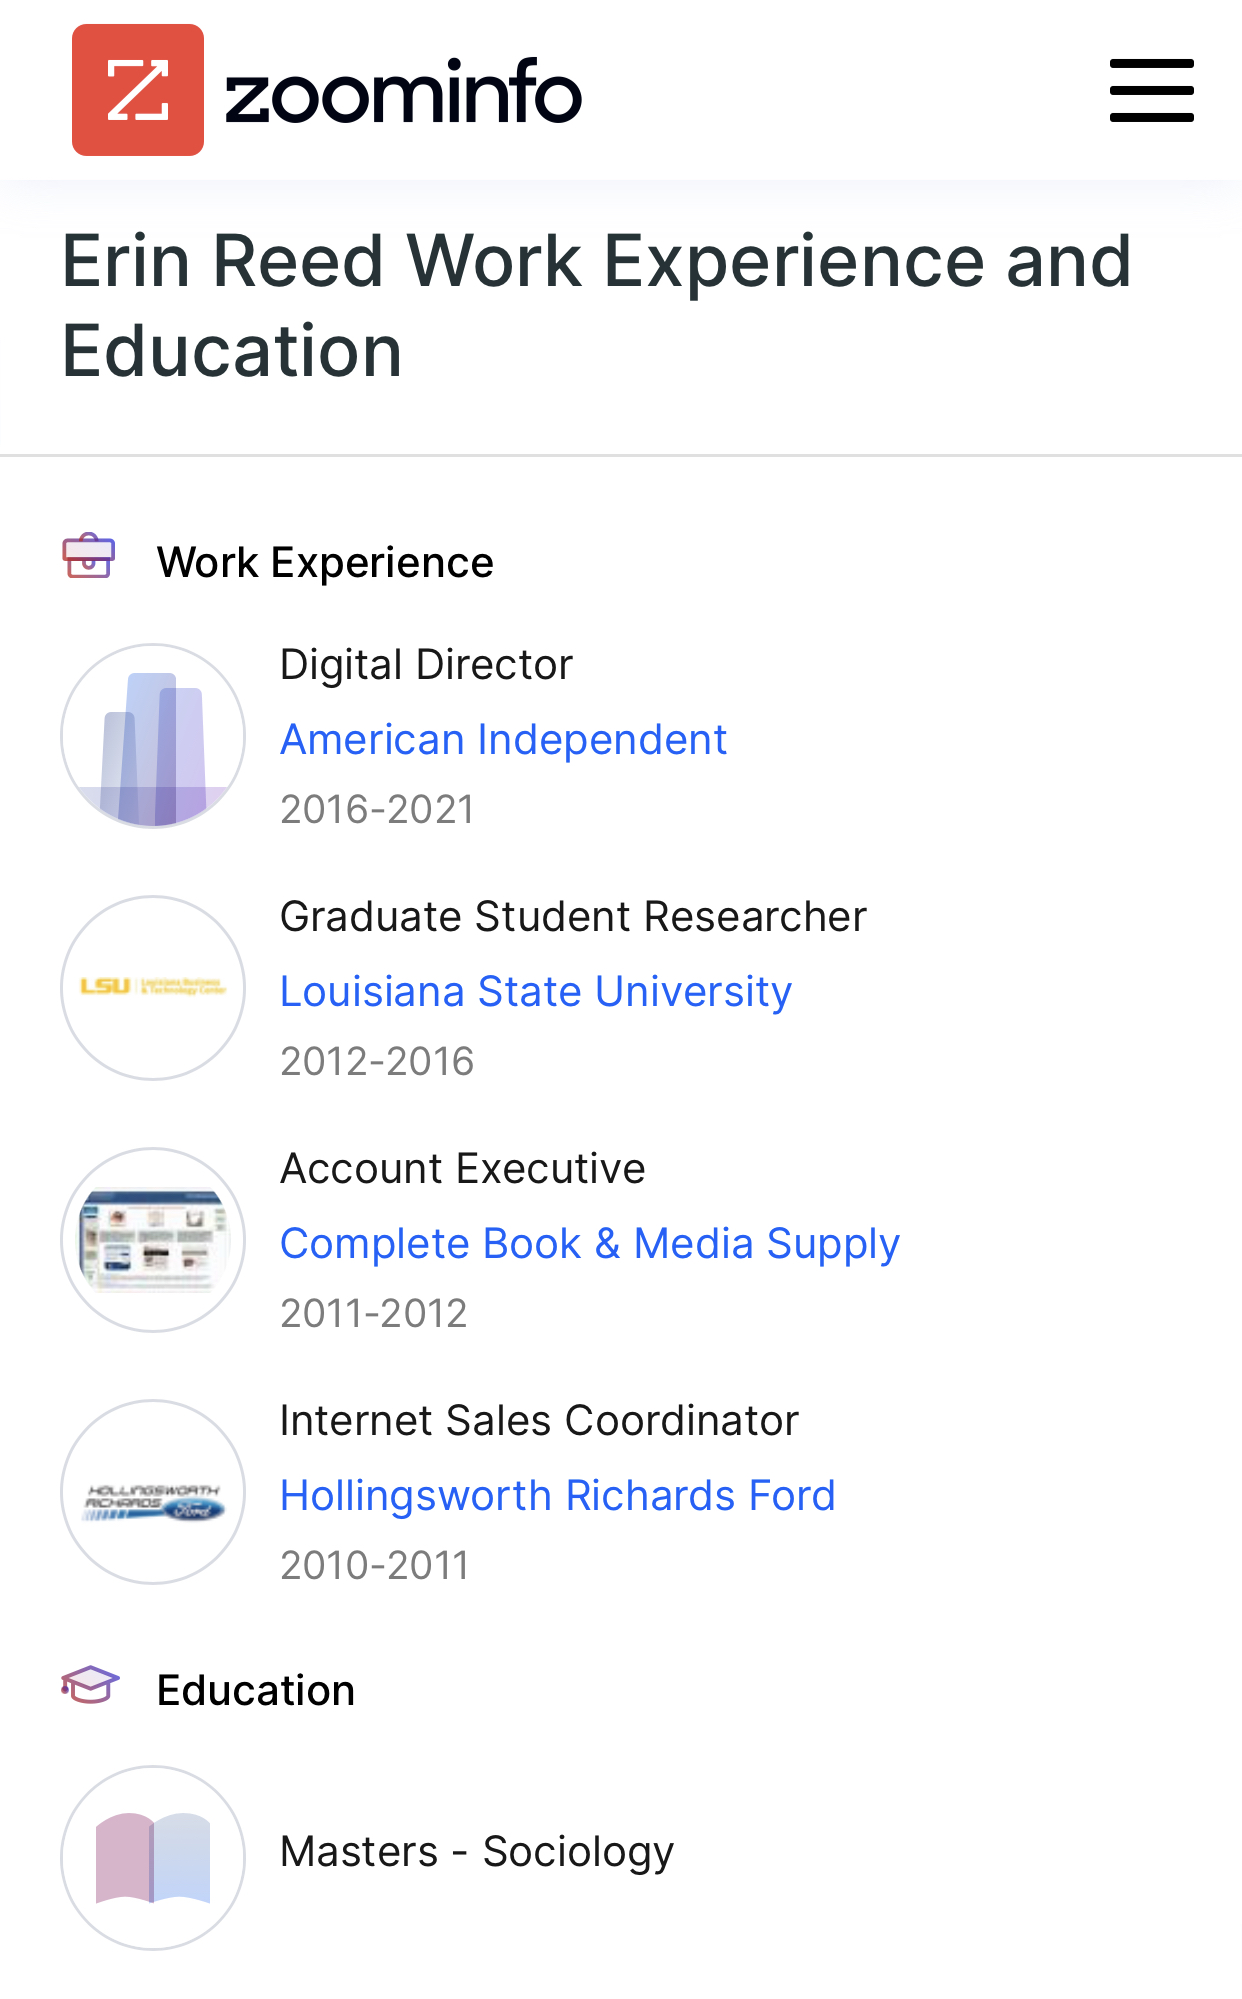Click the Internet Sales Coordinator title
The width and height of the screenshot is (1242, 1999).
coord(539,1421)
